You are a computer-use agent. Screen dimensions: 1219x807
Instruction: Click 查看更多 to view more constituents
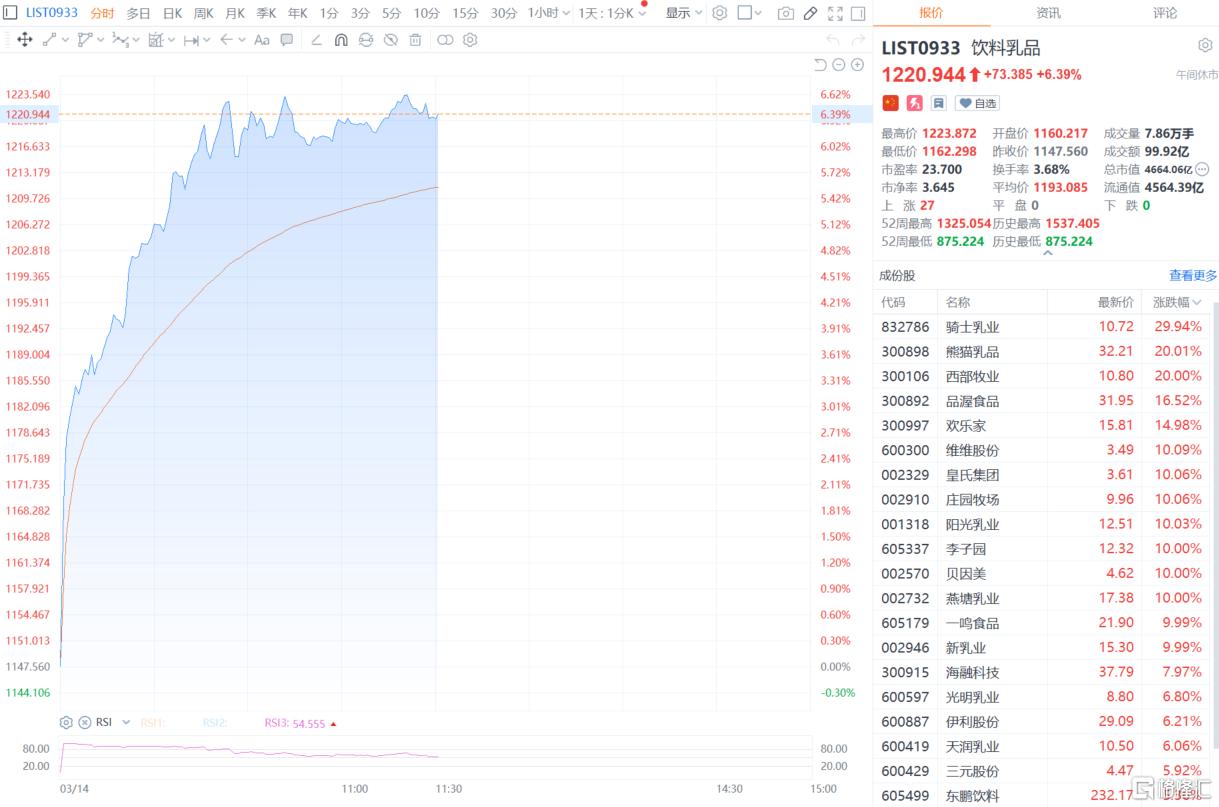point(1193,275)
